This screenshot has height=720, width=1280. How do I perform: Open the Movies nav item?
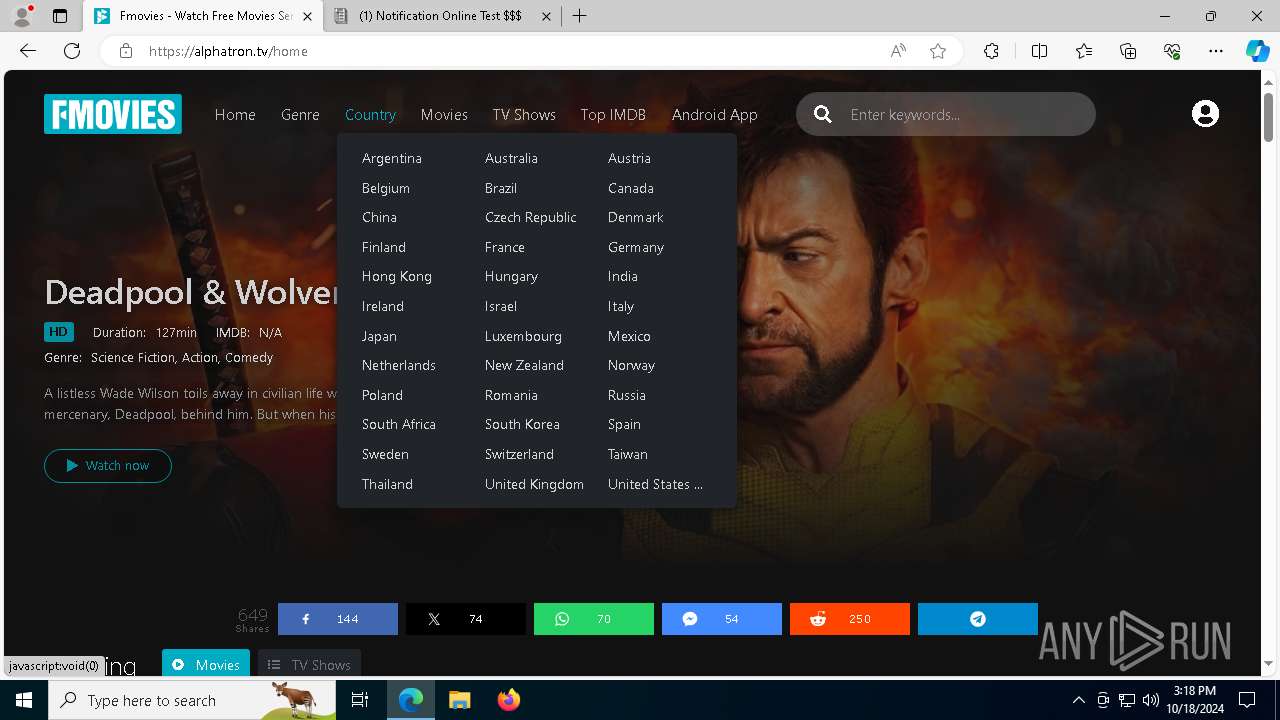pos(444,115)
